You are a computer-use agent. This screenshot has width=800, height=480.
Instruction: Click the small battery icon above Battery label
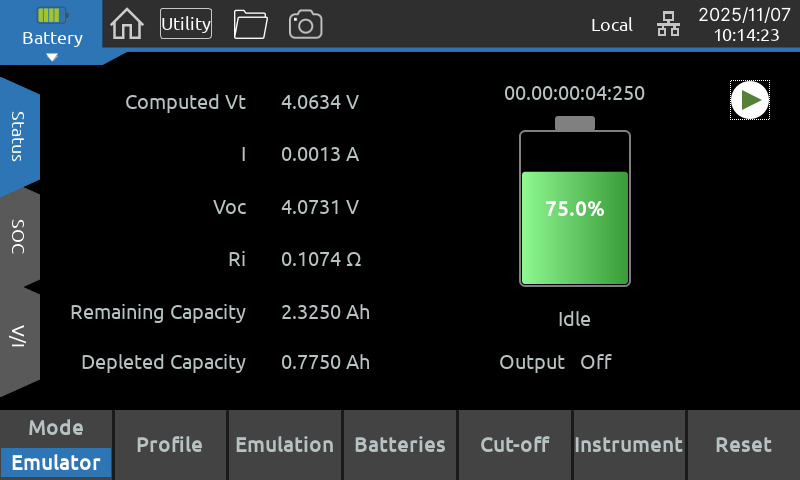pyautogui.click(x=52, y=16)
